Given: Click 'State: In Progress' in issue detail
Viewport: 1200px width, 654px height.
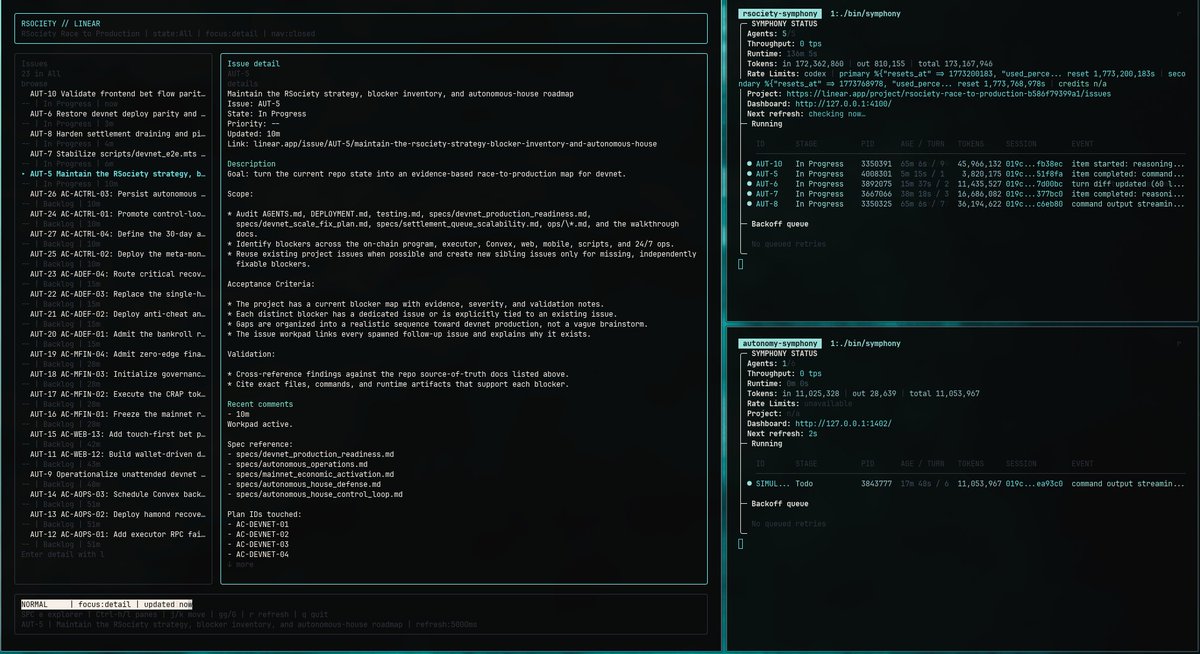Looking at the screenshot, I should [267, 113].
